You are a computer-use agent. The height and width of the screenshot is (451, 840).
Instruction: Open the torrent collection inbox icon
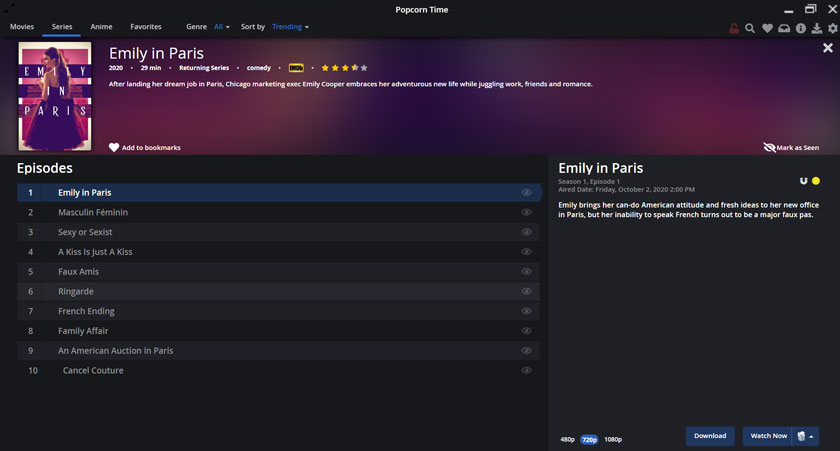click(784, 28)
